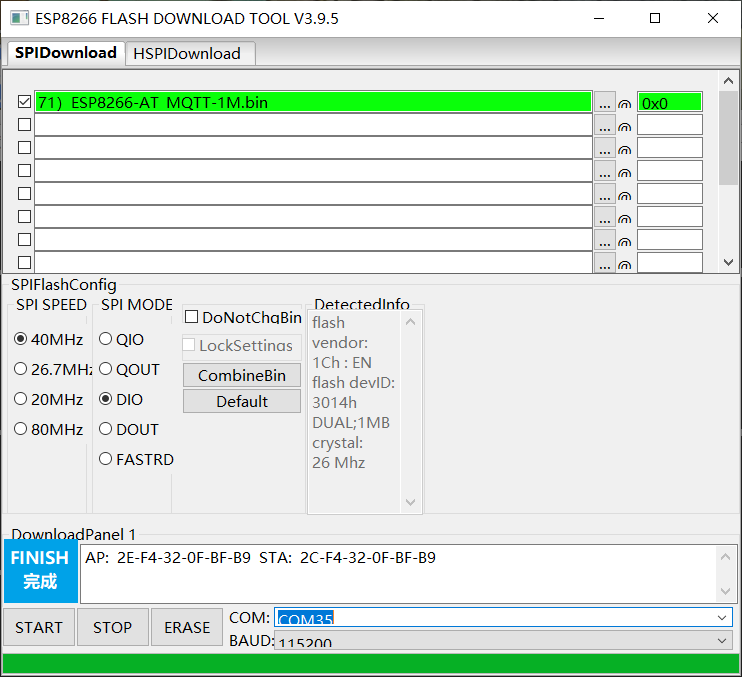Switch to the SPIDownload tab
Screen dimensions: 742x677
point(66,53)
